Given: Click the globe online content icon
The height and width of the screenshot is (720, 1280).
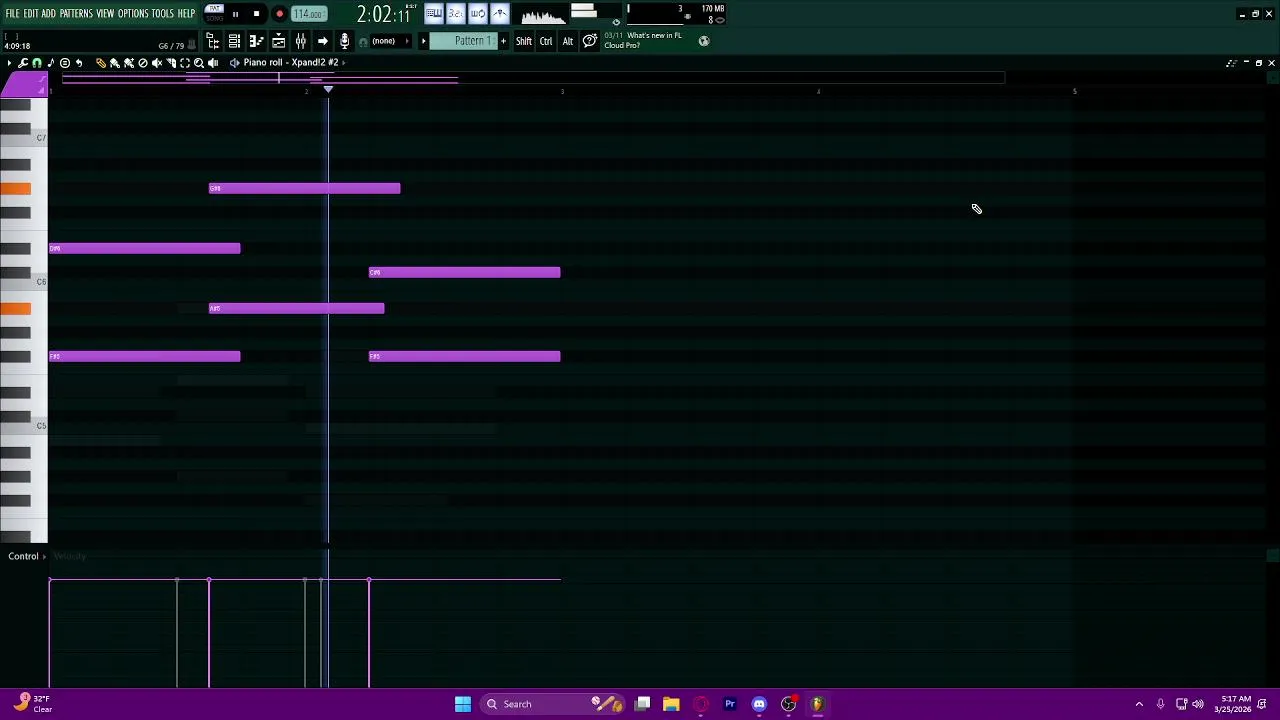Looking at the screenshot, I should pyautogui.click(x=704, y=41).
